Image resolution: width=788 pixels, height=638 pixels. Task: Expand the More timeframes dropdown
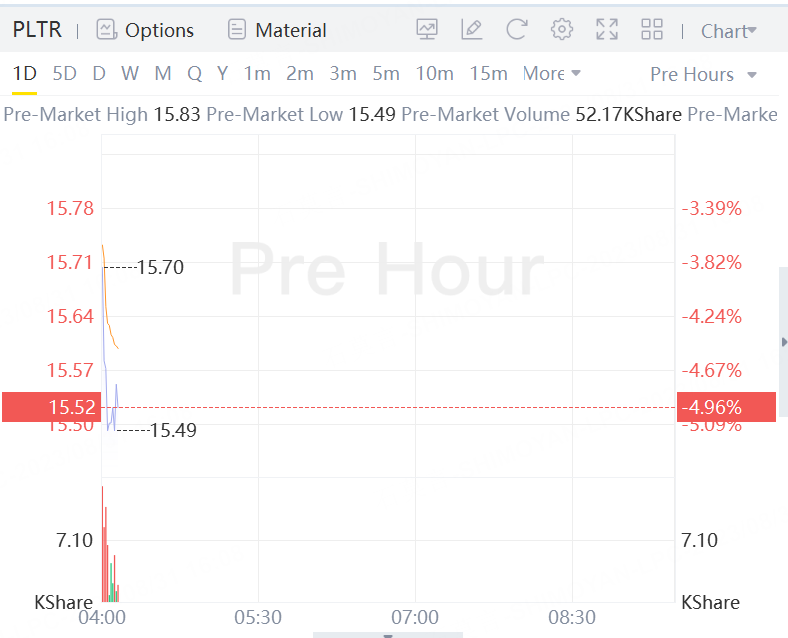coord(551,73)
